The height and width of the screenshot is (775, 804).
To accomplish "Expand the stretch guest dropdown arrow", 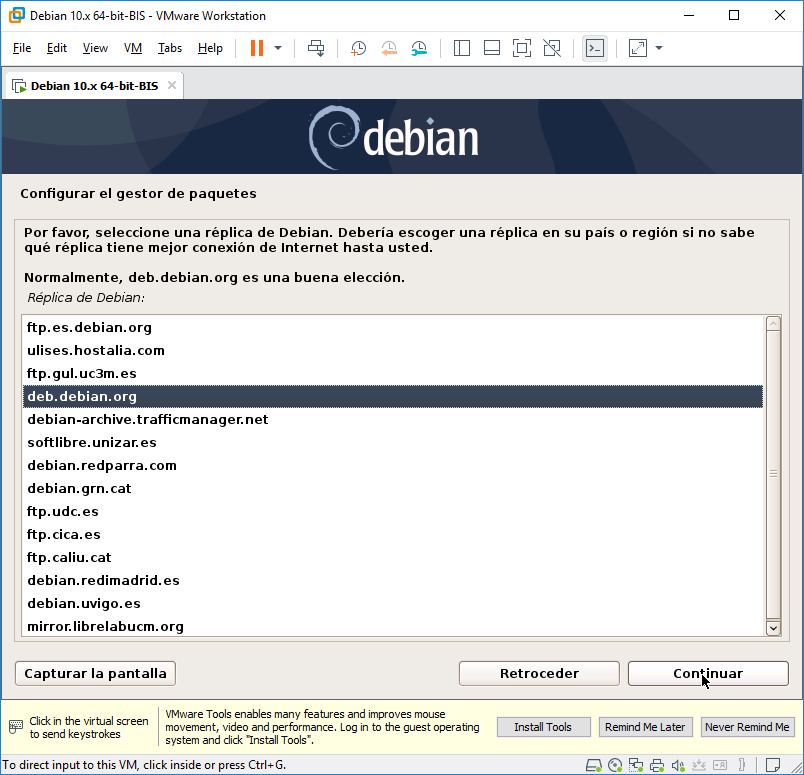I will [x=659, y=48].
